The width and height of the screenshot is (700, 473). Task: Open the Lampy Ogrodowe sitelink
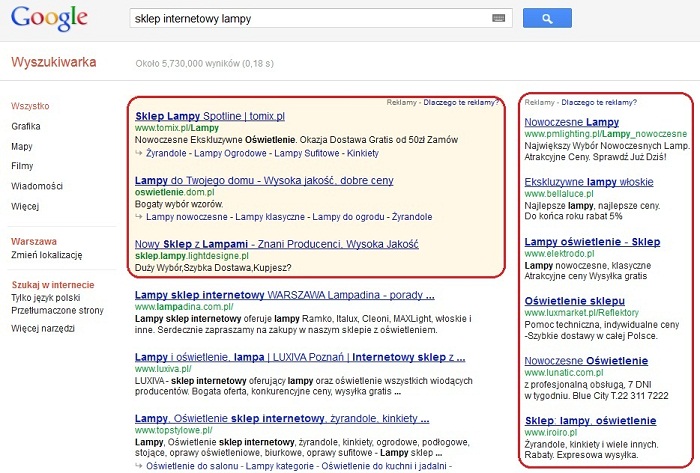[x=230, y=154]
